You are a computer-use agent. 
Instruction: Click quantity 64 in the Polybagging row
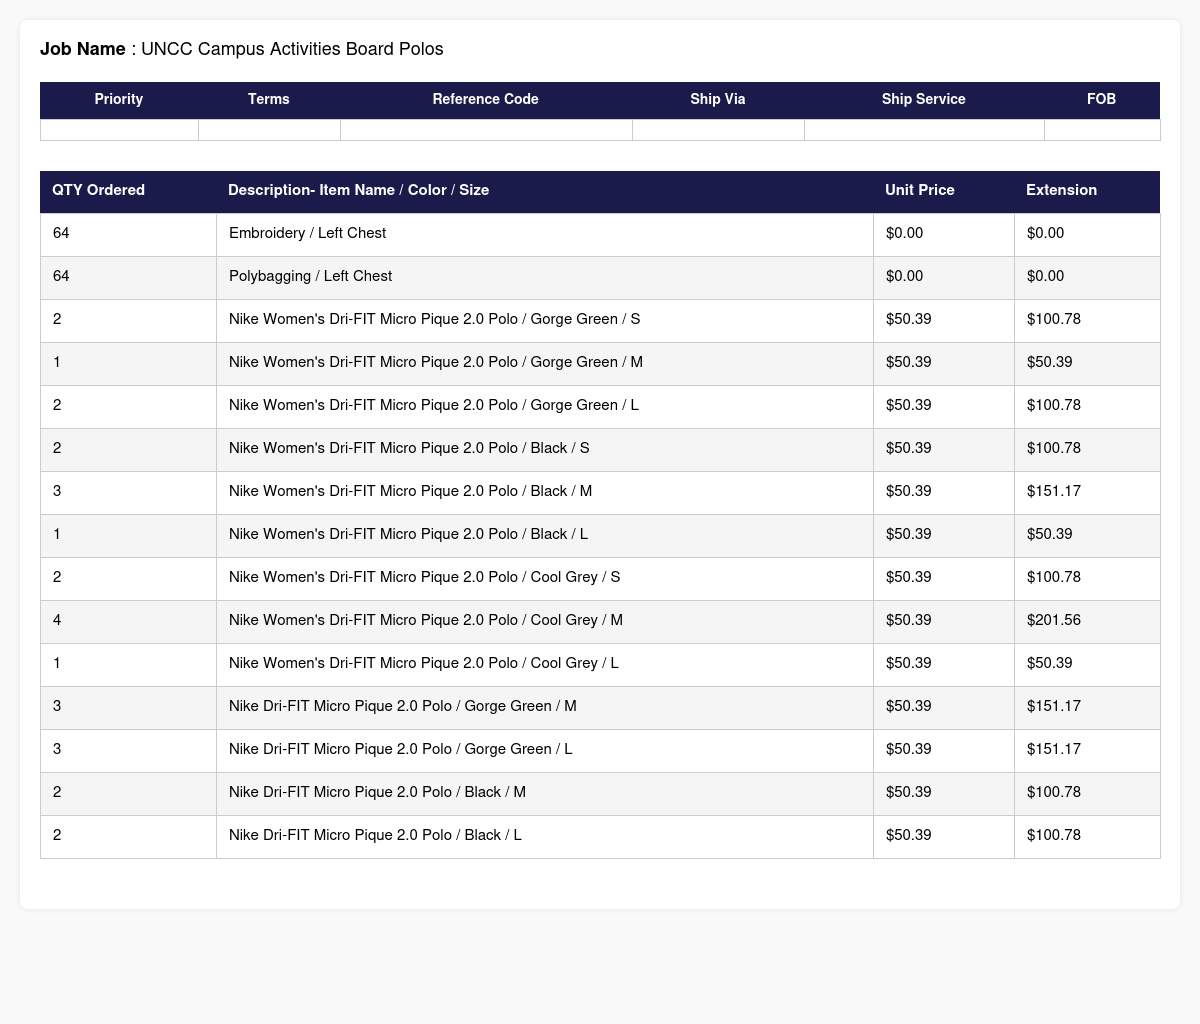(62, 276)
